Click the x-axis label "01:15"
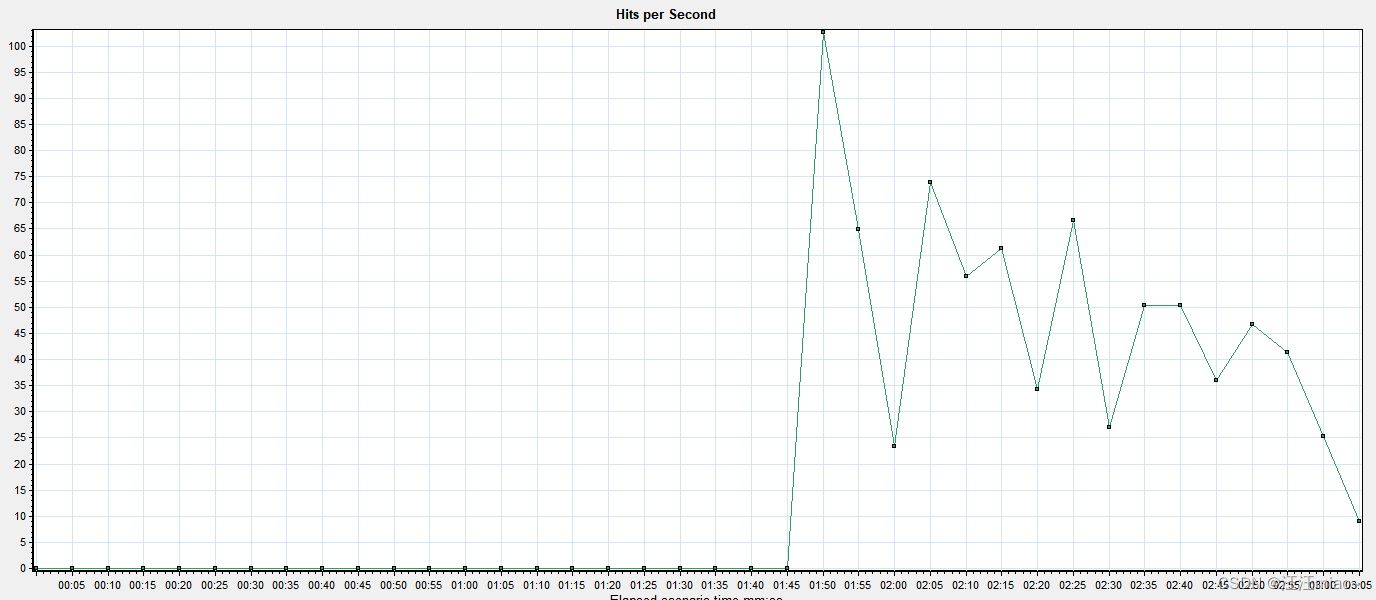Viewport: 1376px width, 600px height. click(572, 585)
